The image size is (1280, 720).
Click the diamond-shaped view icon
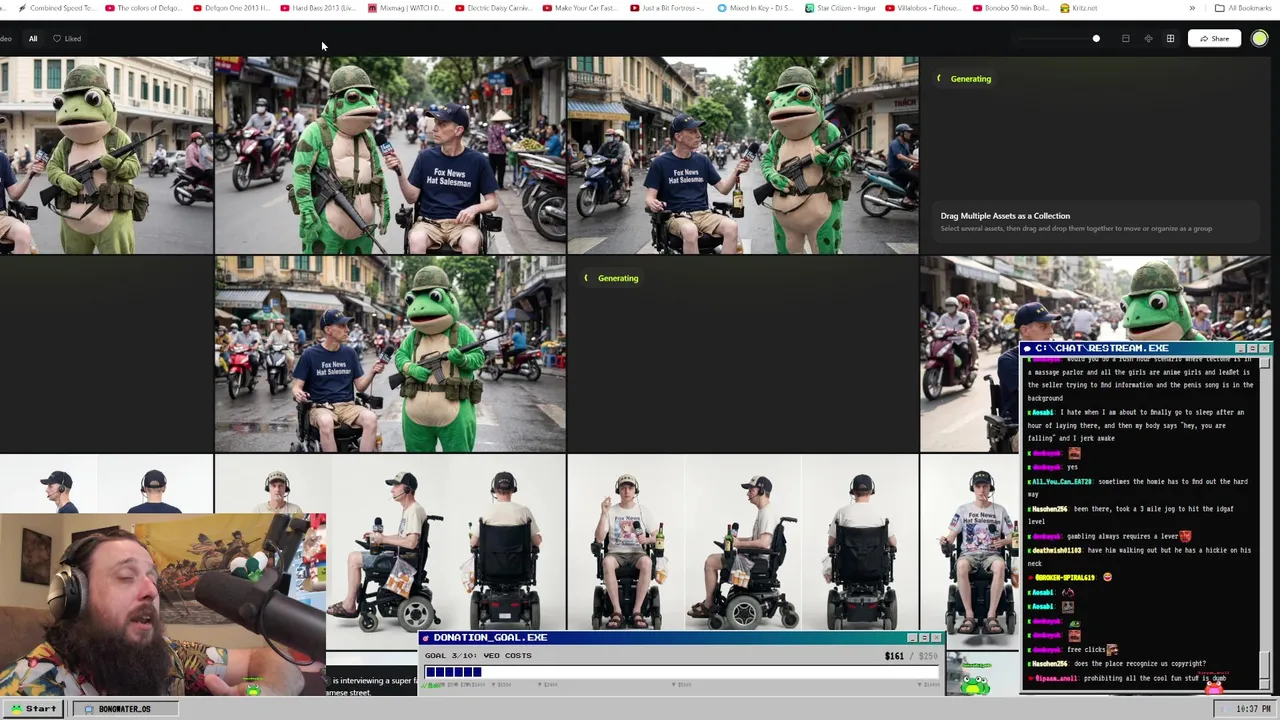click(1148, 39)
